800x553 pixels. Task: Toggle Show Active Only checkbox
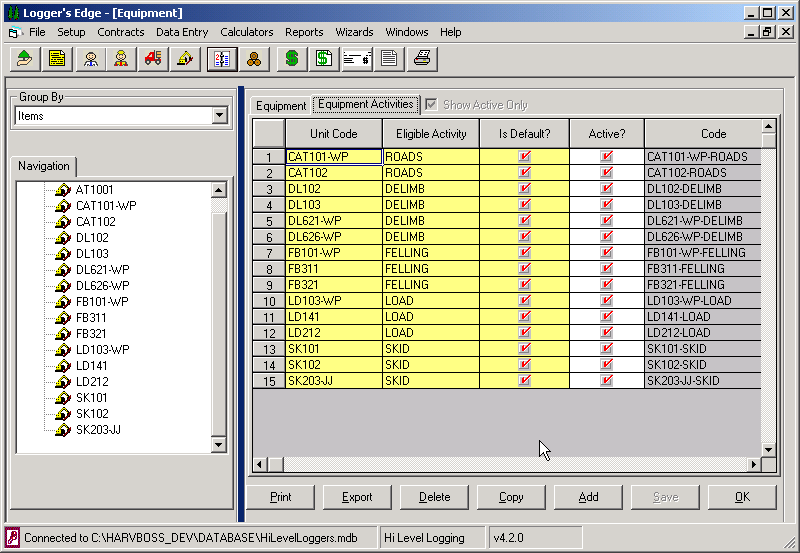click(431, 105)
